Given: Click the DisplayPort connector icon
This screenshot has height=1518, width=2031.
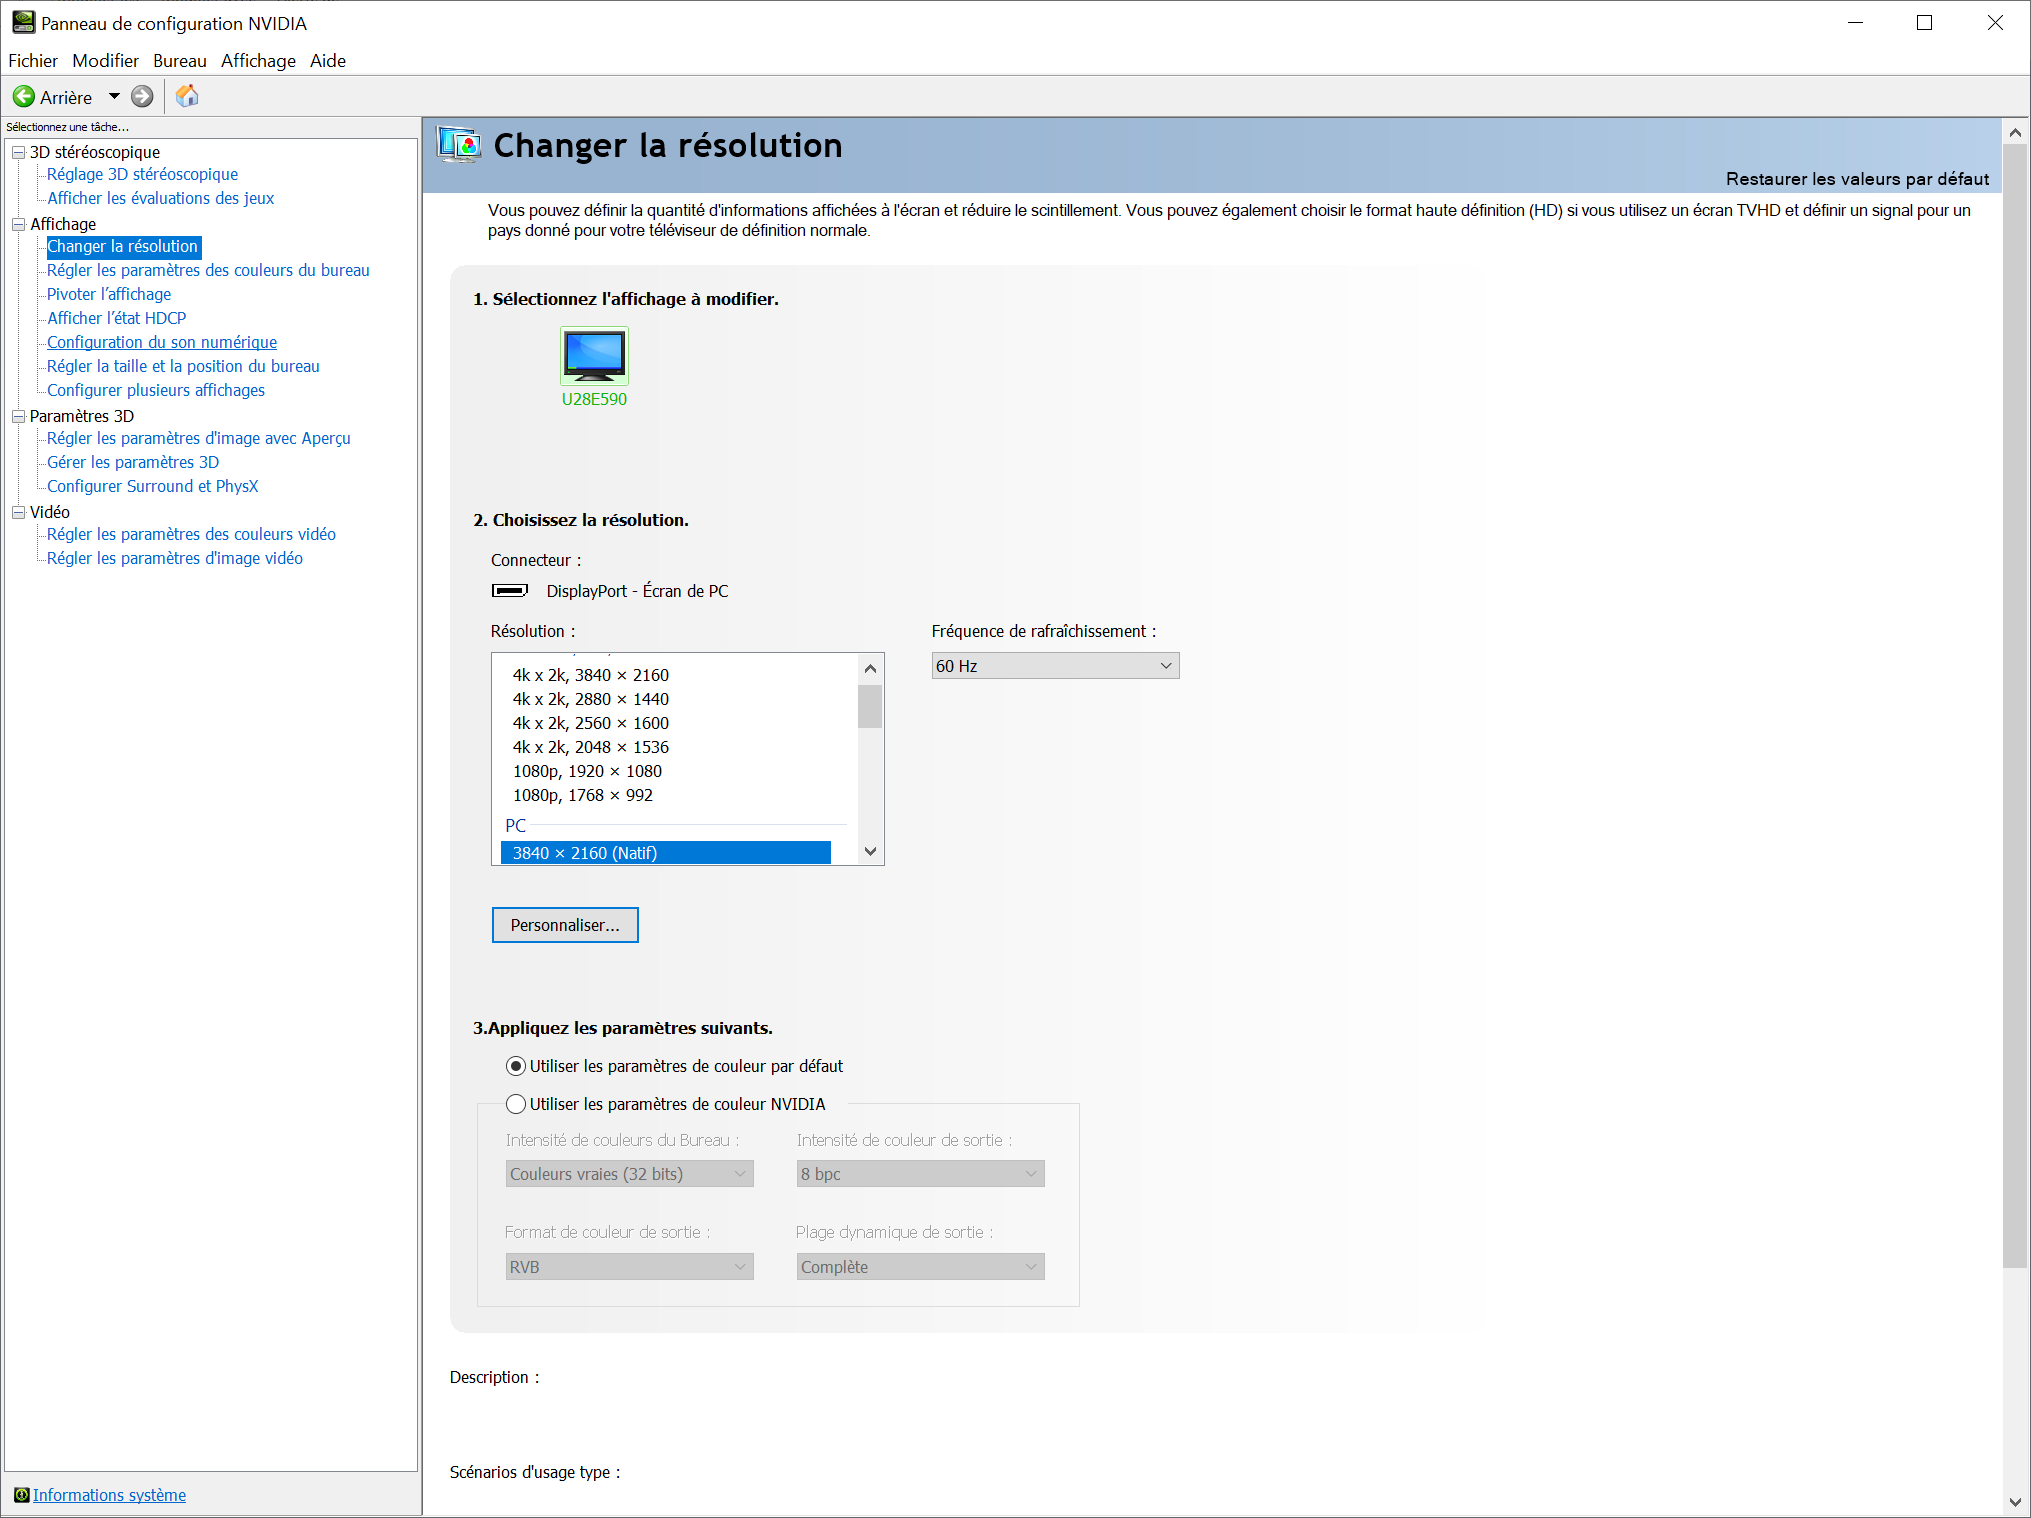Looking at the screenshot, I should [510, 591].
